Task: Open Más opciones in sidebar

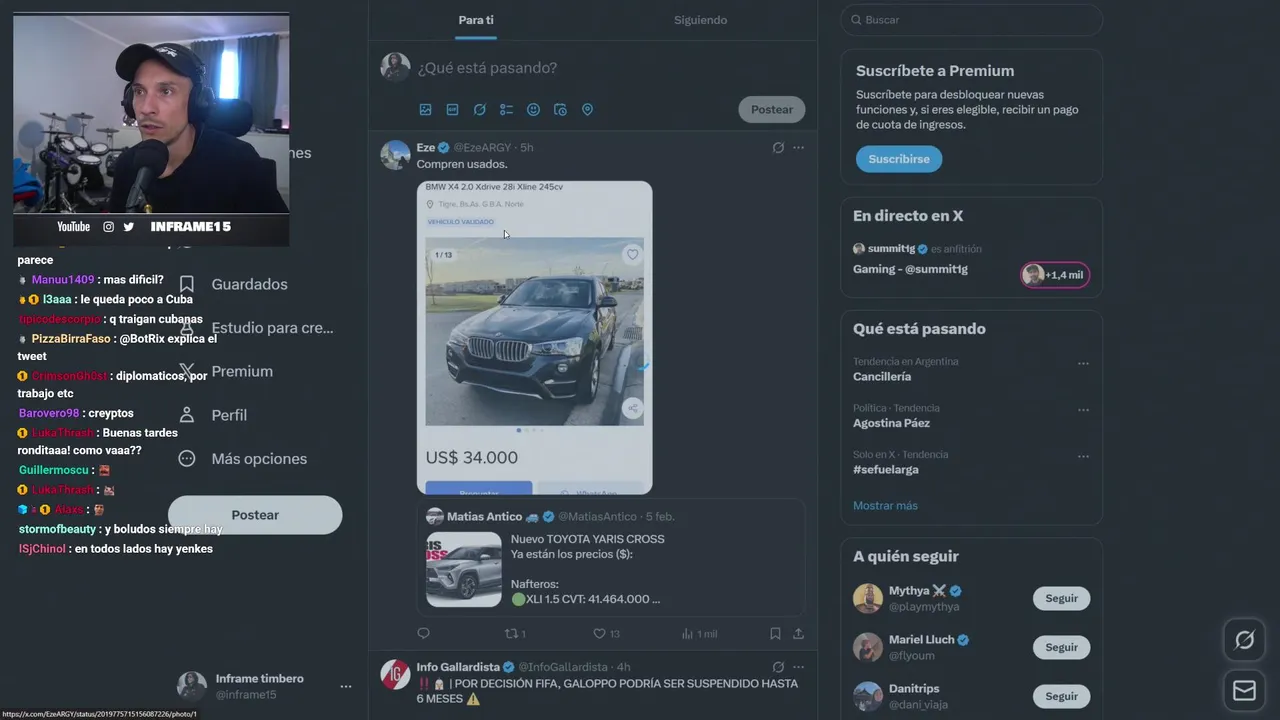Action: click(x=243, y=459)
